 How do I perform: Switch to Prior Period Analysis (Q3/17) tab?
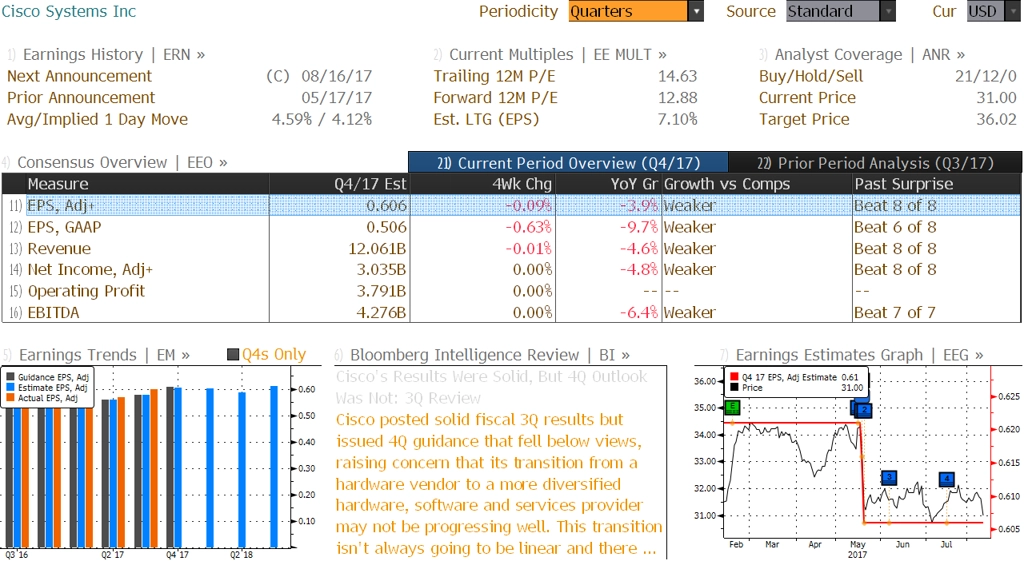(x=875, y=163)
